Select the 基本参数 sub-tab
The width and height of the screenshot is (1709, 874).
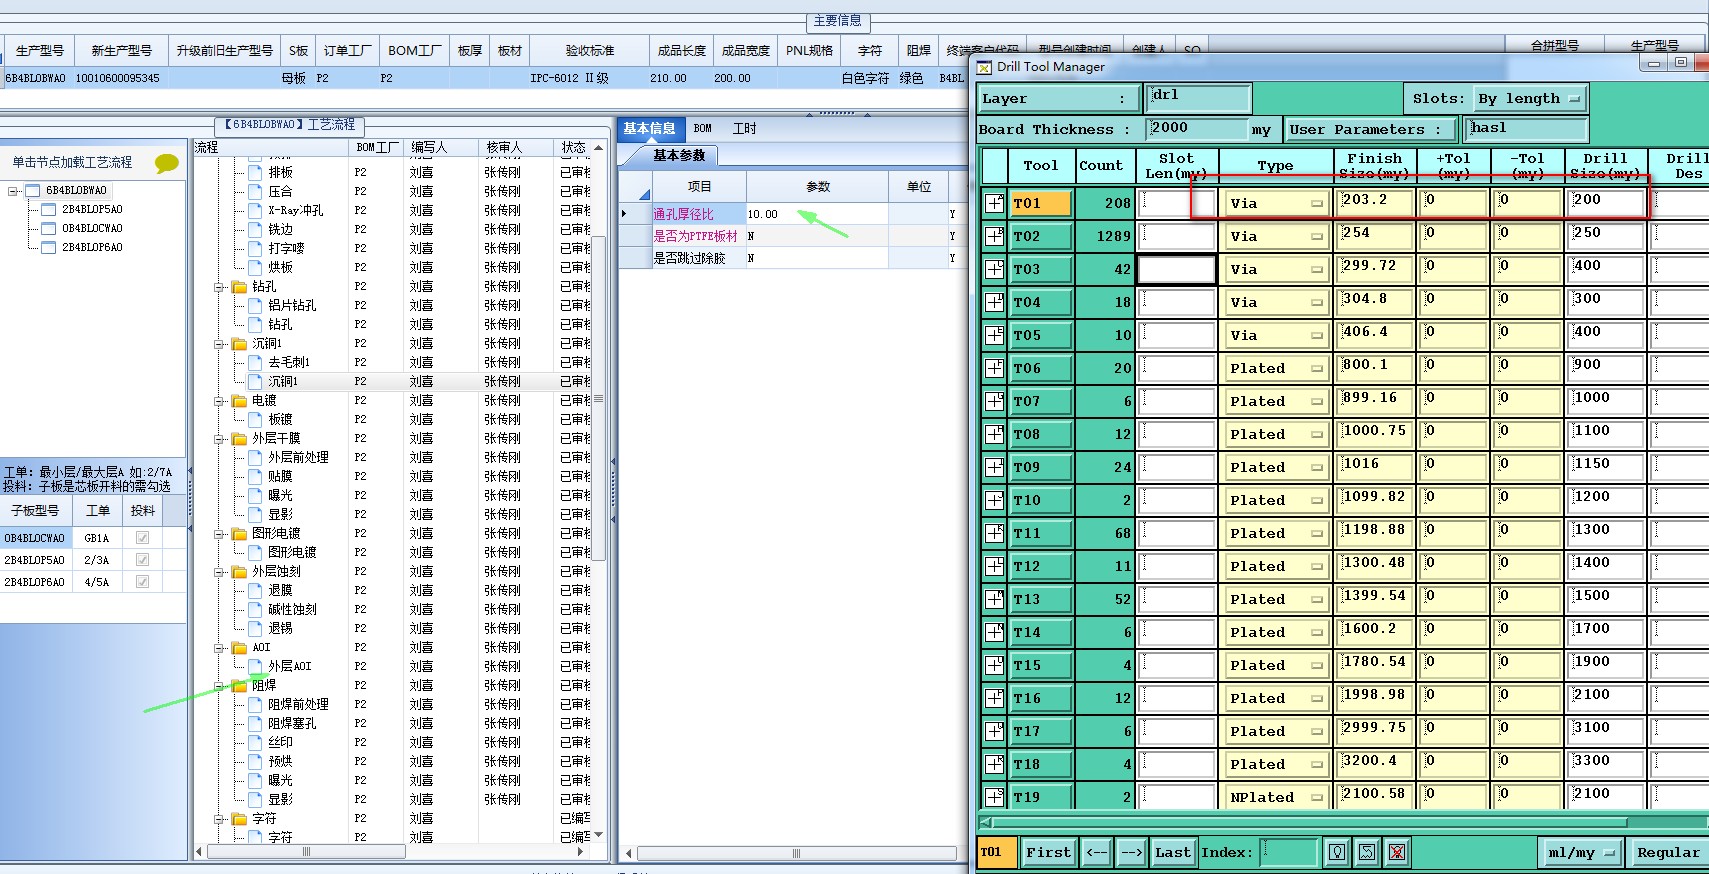point(679,156)
